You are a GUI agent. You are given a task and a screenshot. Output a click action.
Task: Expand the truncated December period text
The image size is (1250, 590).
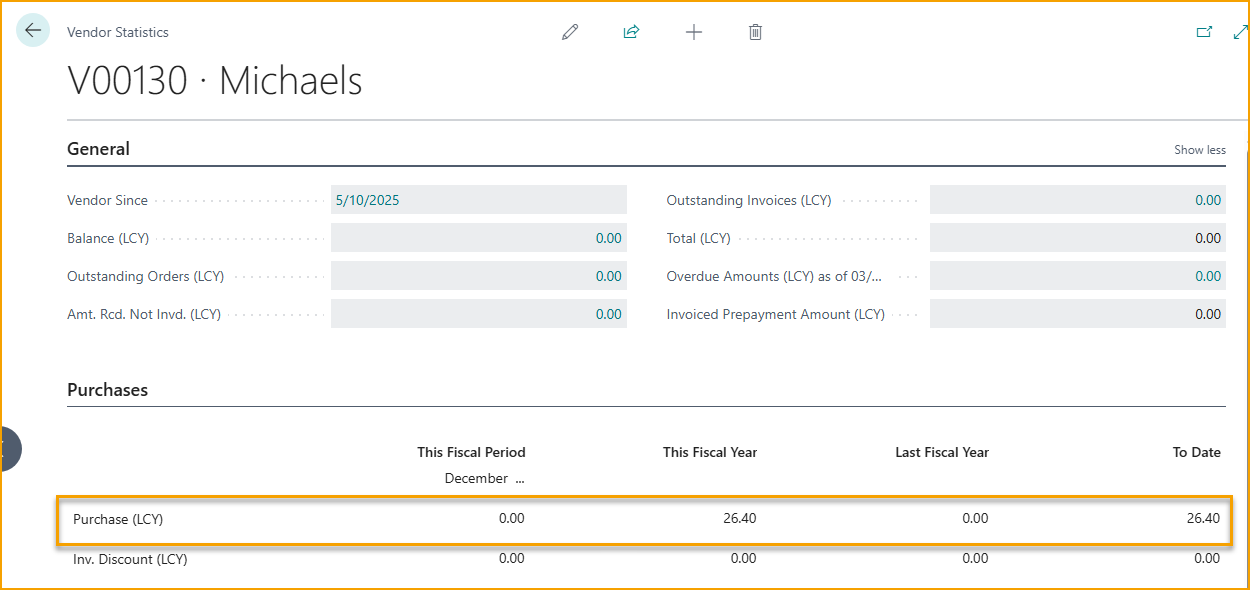485,479
